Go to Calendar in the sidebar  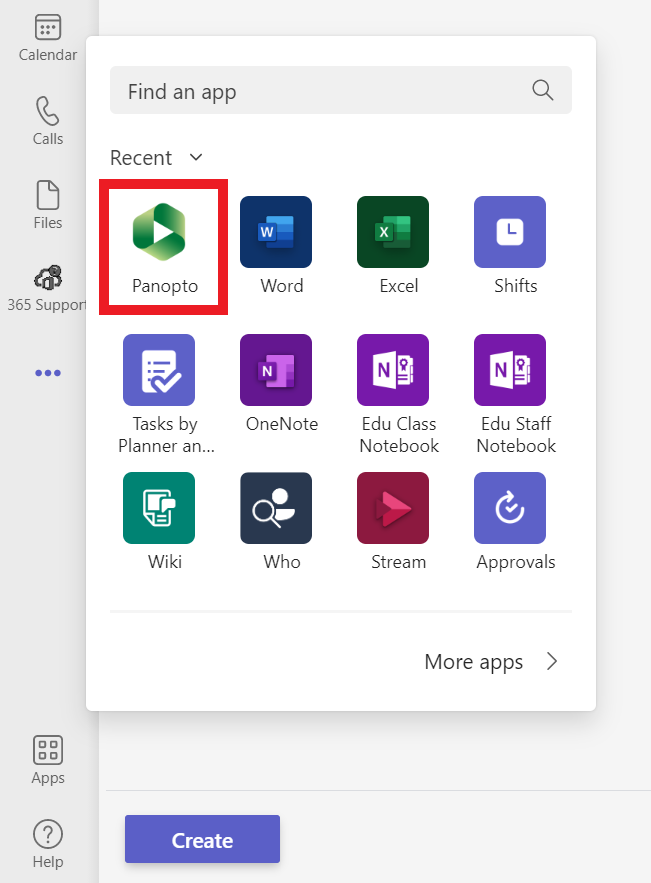pos(48,38)
